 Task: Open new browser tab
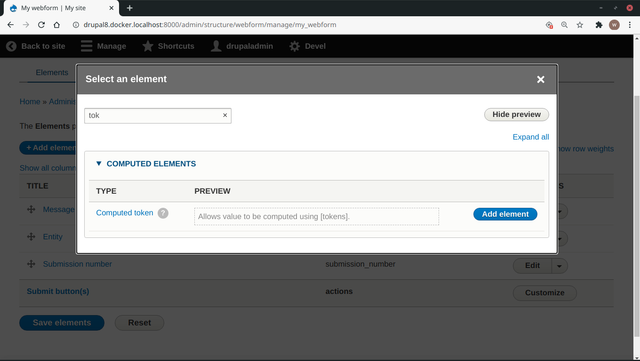click(129, 8)
